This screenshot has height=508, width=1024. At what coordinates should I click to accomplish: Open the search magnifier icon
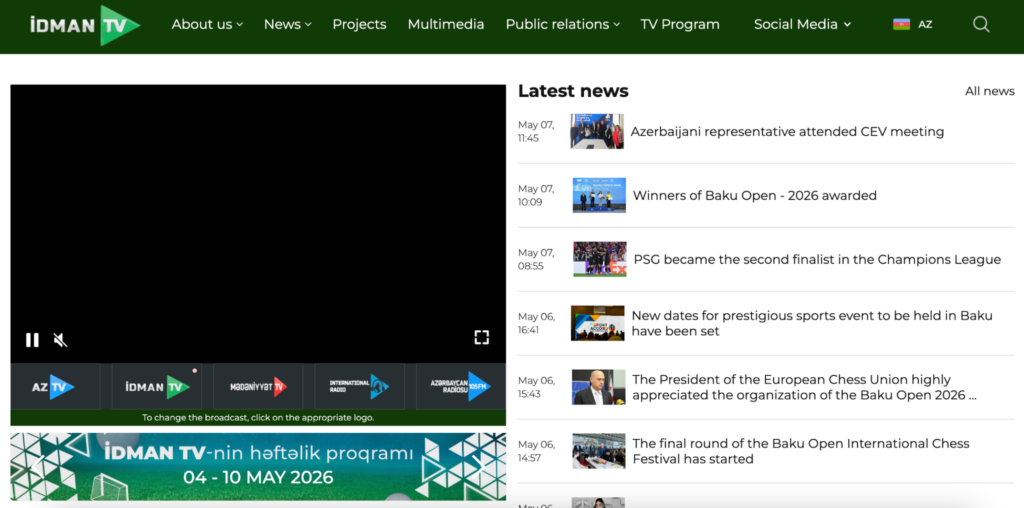click(x=981, y=25)
